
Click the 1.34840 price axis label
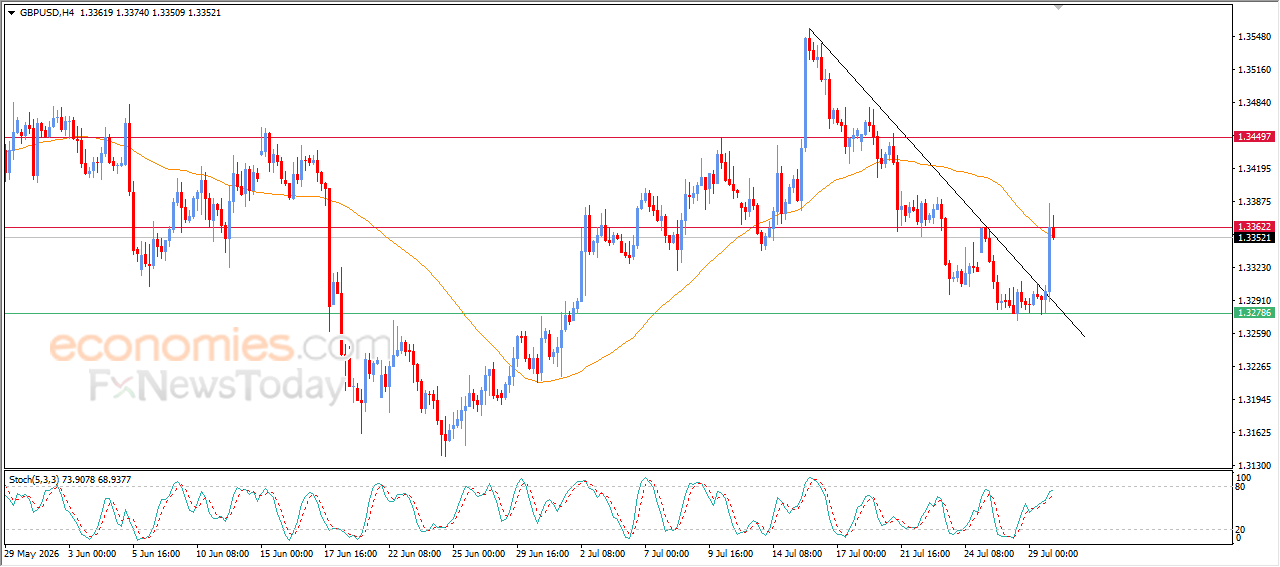[x=1254, y=103]
